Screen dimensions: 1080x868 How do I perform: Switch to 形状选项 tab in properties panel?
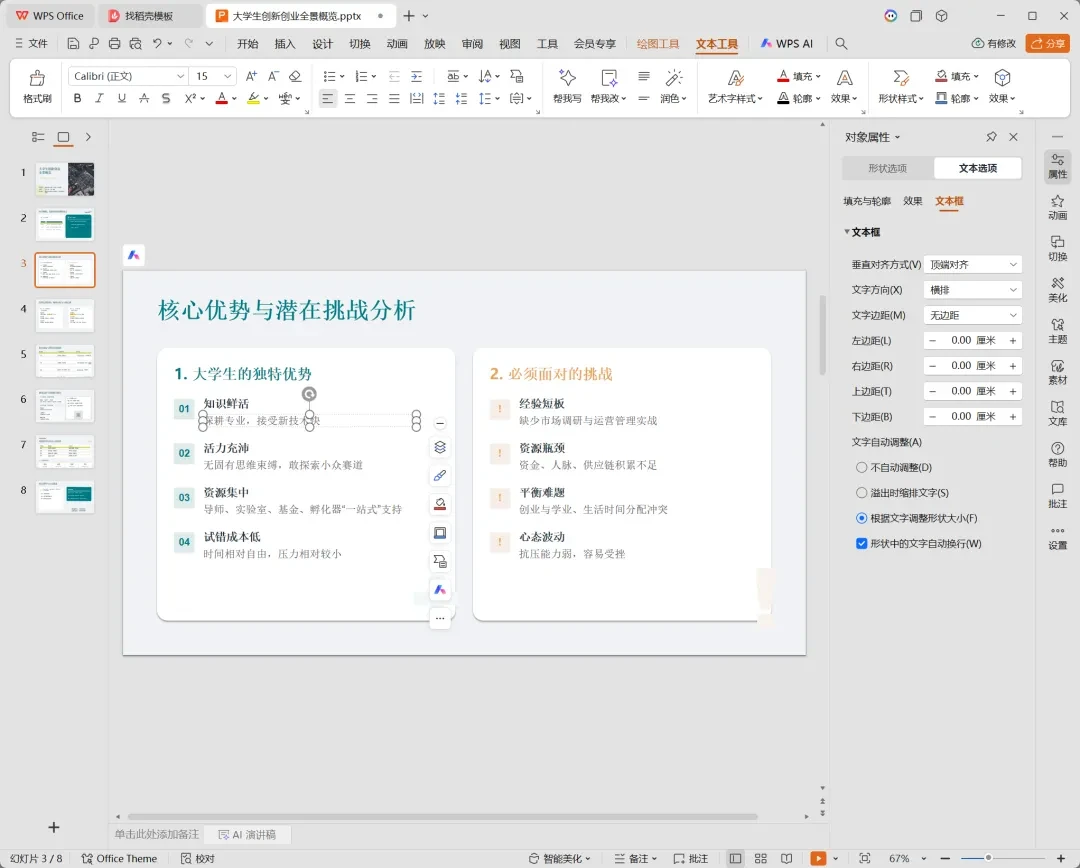pyautogui.click(x=887, y=168)
